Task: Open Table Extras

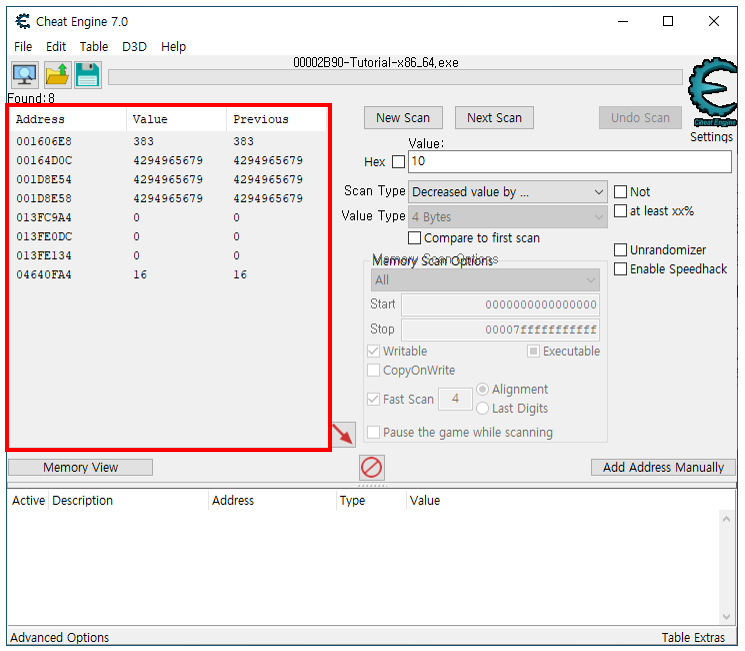Action: click(x=693, y=637)
